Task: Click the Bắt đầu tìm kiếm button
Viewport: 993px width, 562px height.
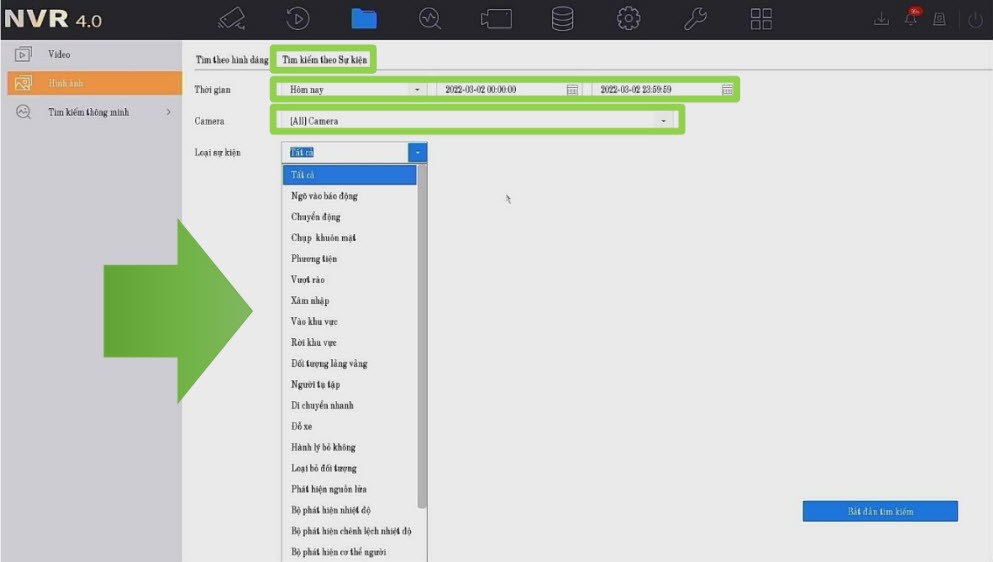Action: click(x=880, y=511)
